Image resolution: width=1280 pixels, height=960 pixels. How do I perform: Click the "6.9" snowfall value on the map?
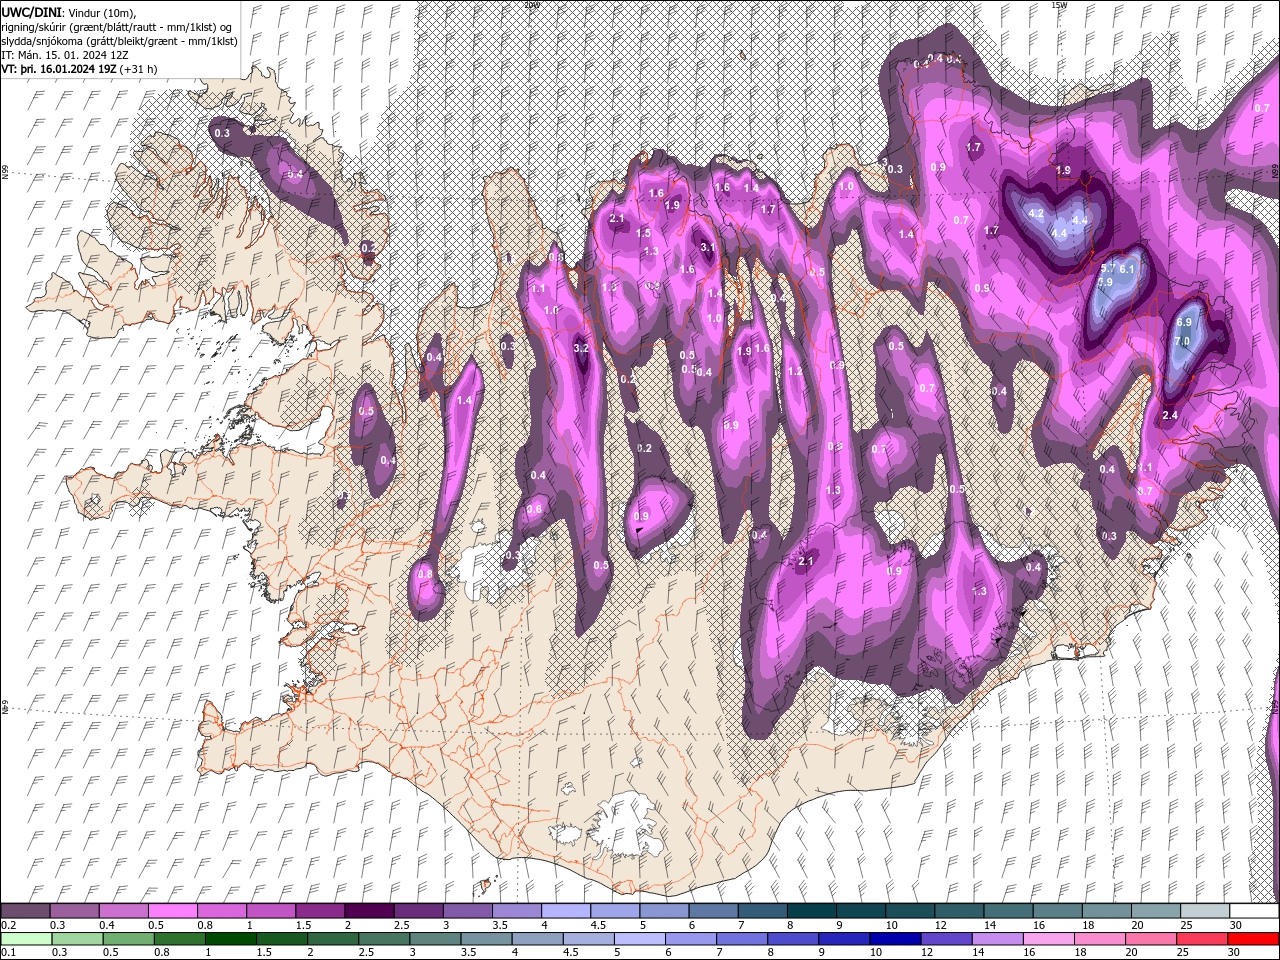point(1185,322)
